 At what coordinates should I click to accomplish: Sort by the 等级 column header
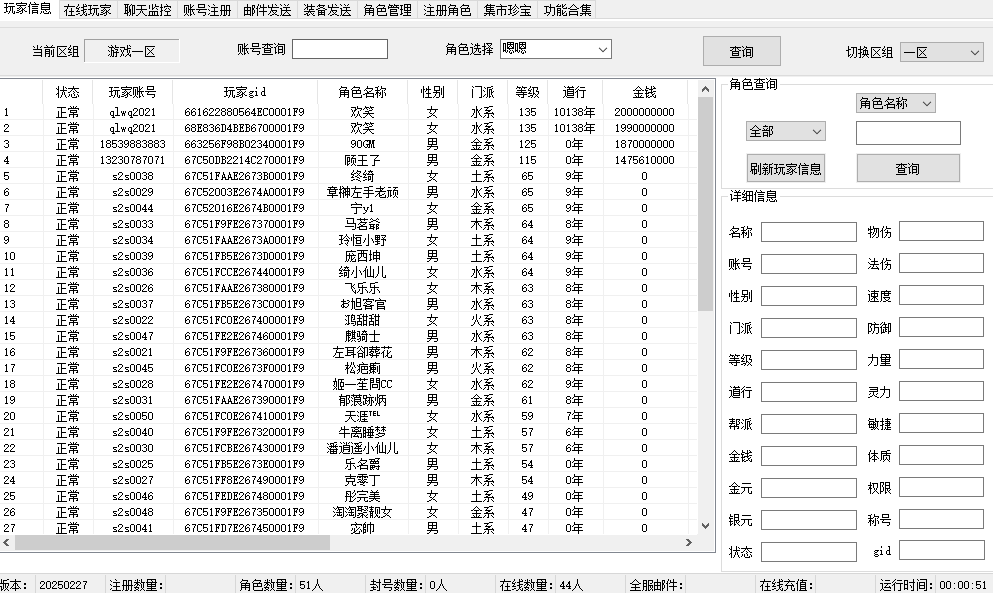527,92
